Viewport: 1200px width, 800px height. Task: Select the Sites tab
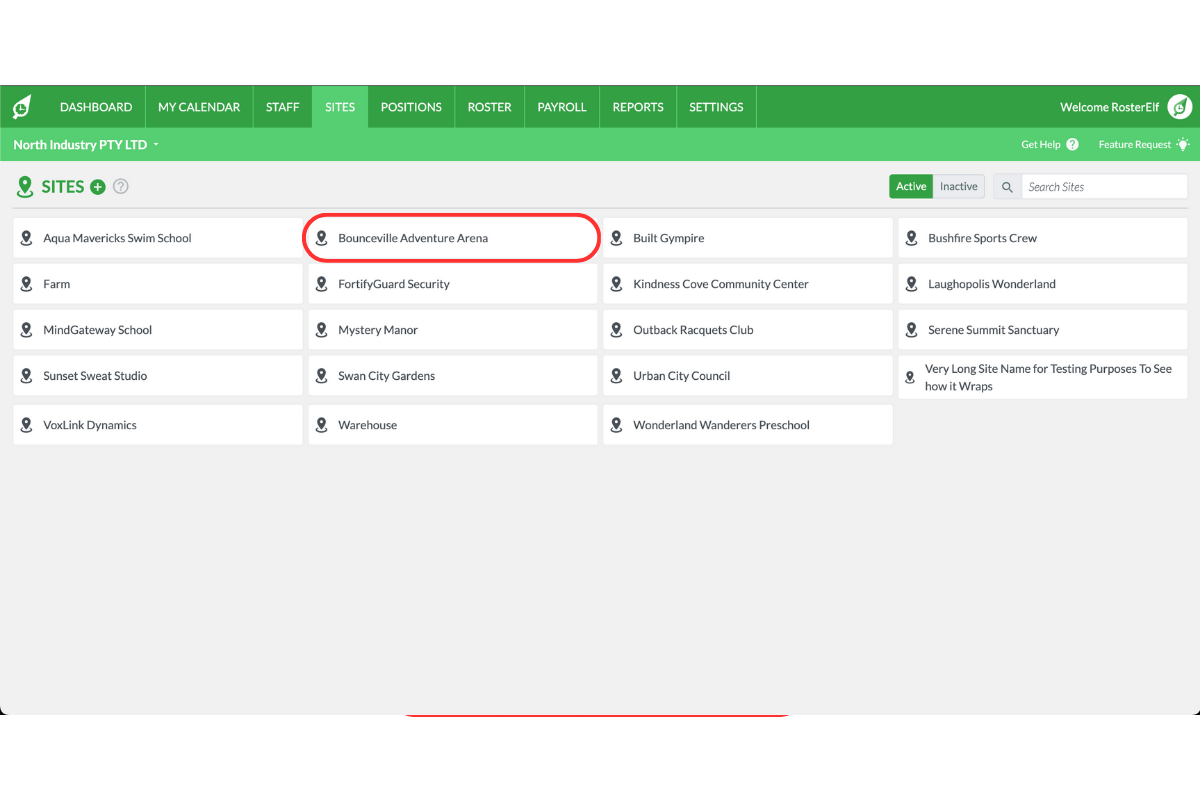[340, 107]
